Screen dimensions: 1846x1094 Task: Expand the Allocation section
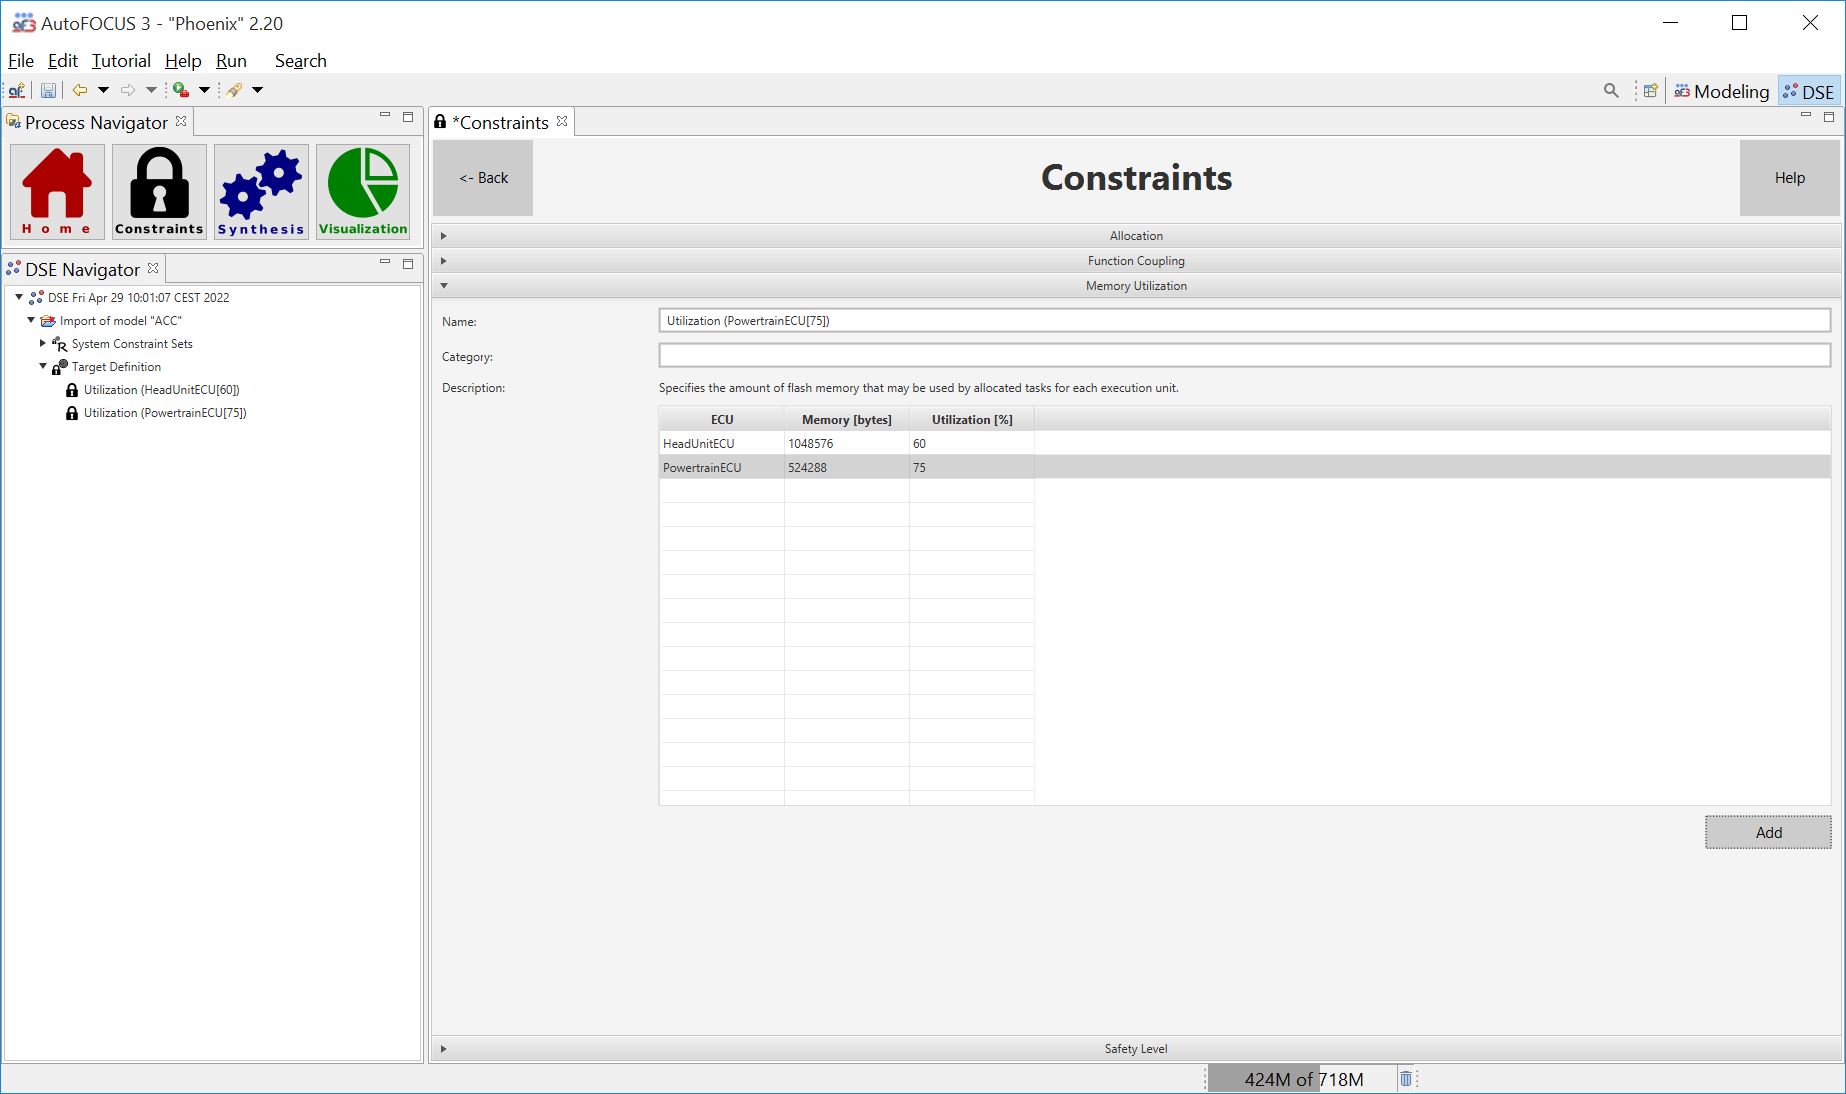pos(1136,236)
